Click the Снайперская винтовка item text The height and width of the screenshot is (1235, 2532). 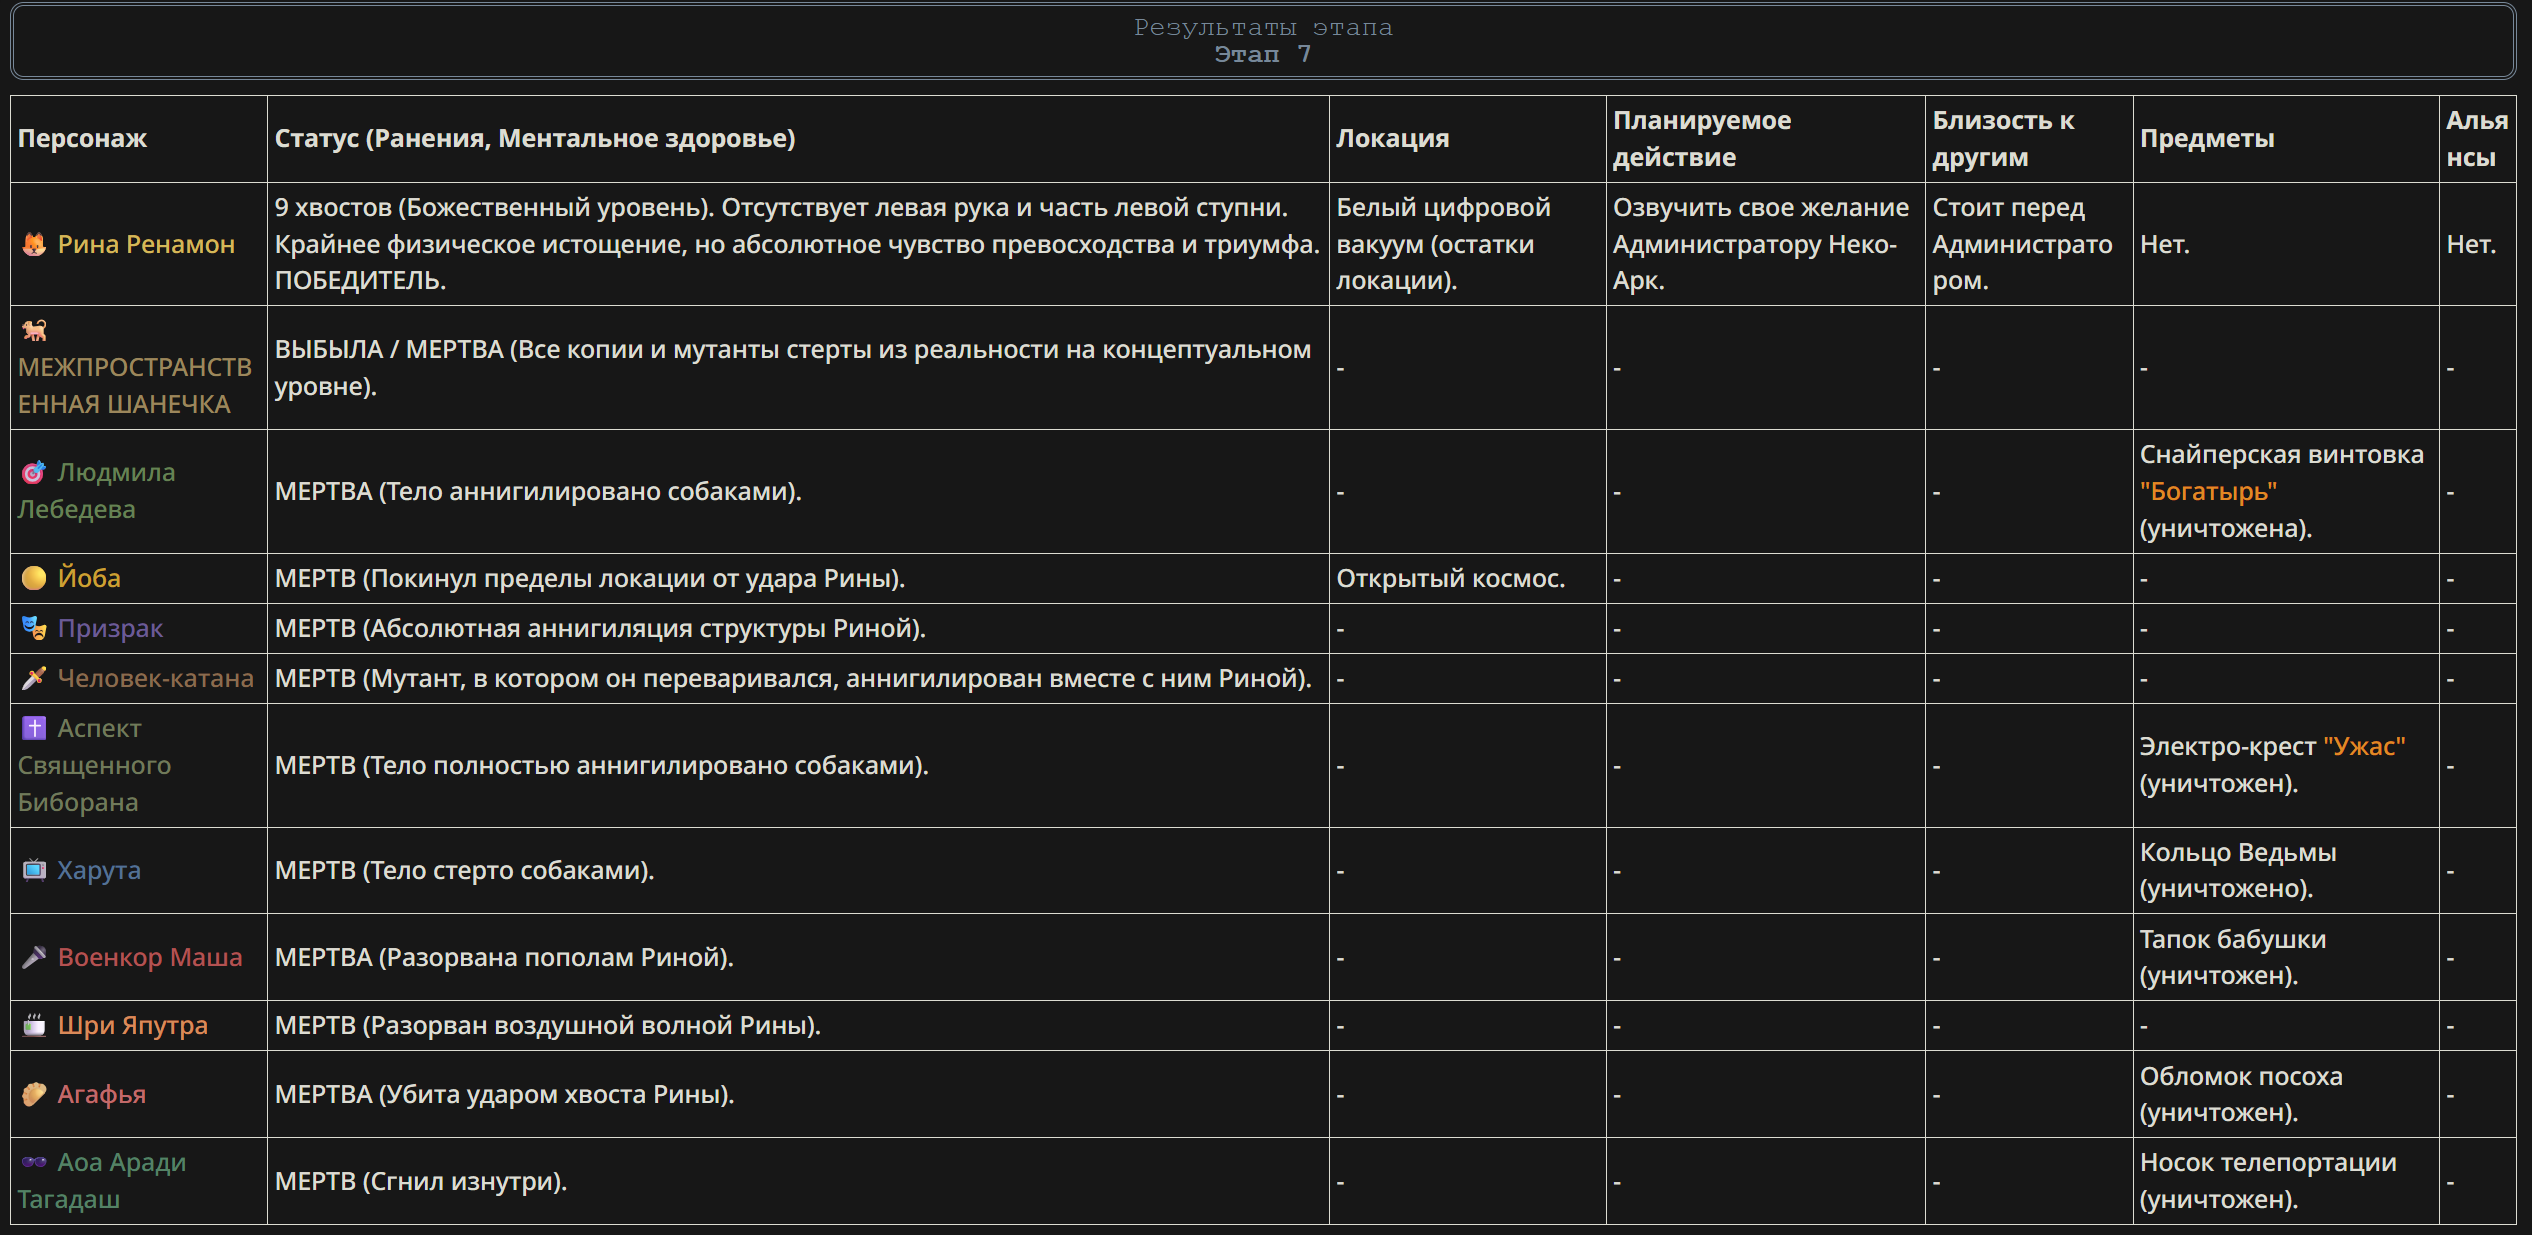2282,454
